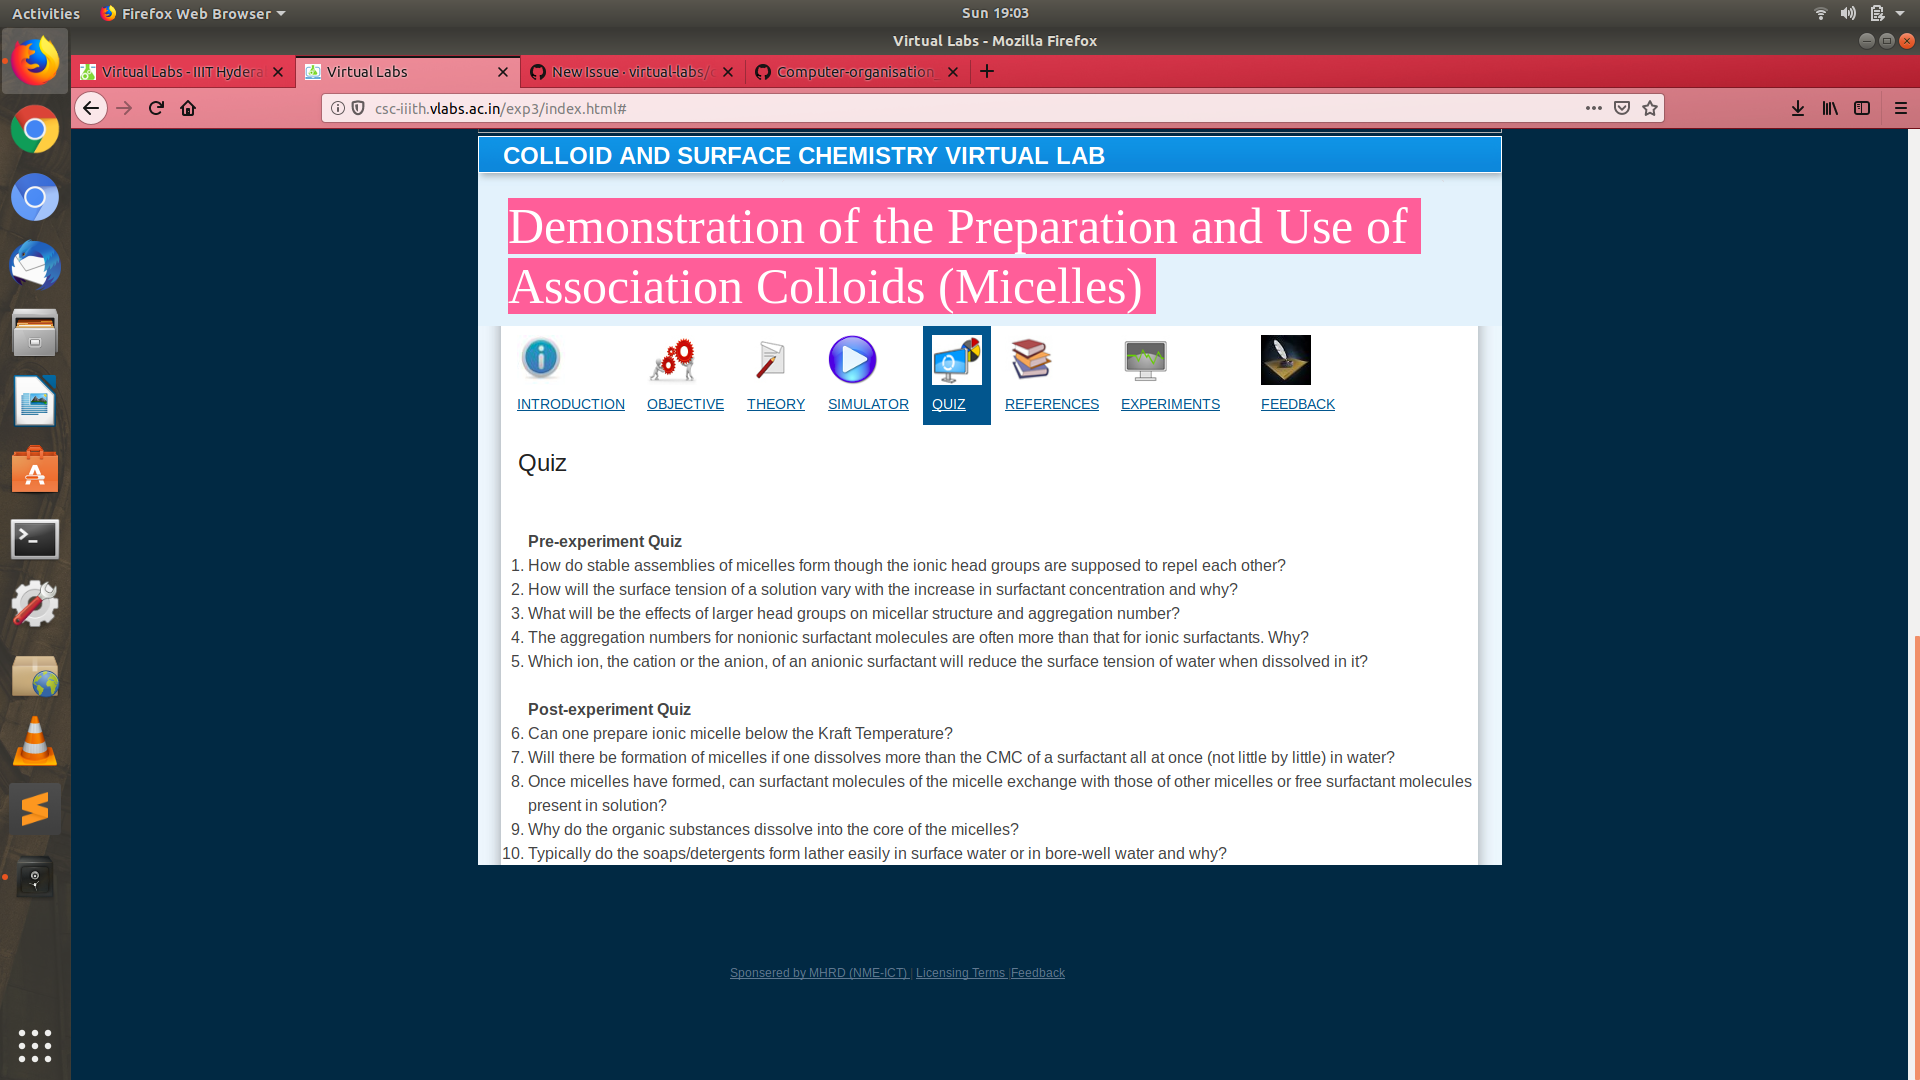The width and height of the screenshot is (1920, 1080).
Task: Open the References books icon
Action: [x=1031, y=359]
